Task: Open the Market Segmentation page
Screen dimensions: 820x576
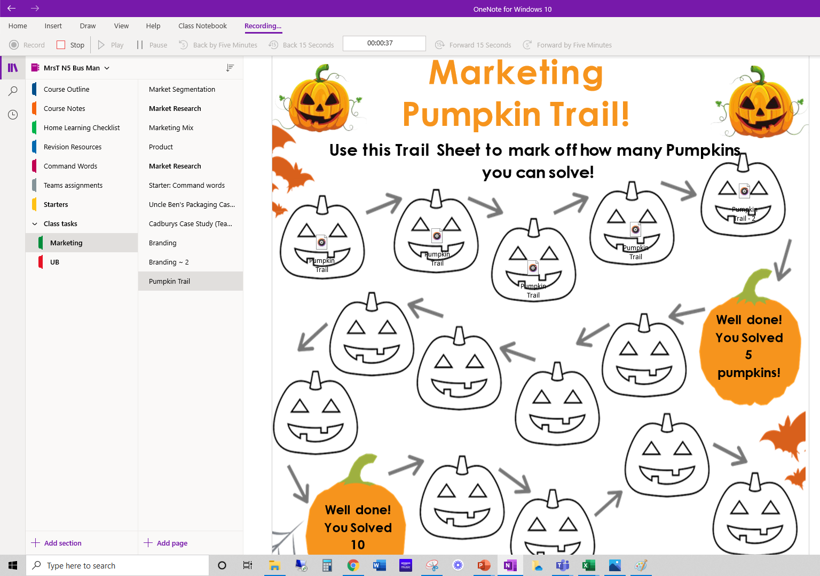Action: pos(191,89)
